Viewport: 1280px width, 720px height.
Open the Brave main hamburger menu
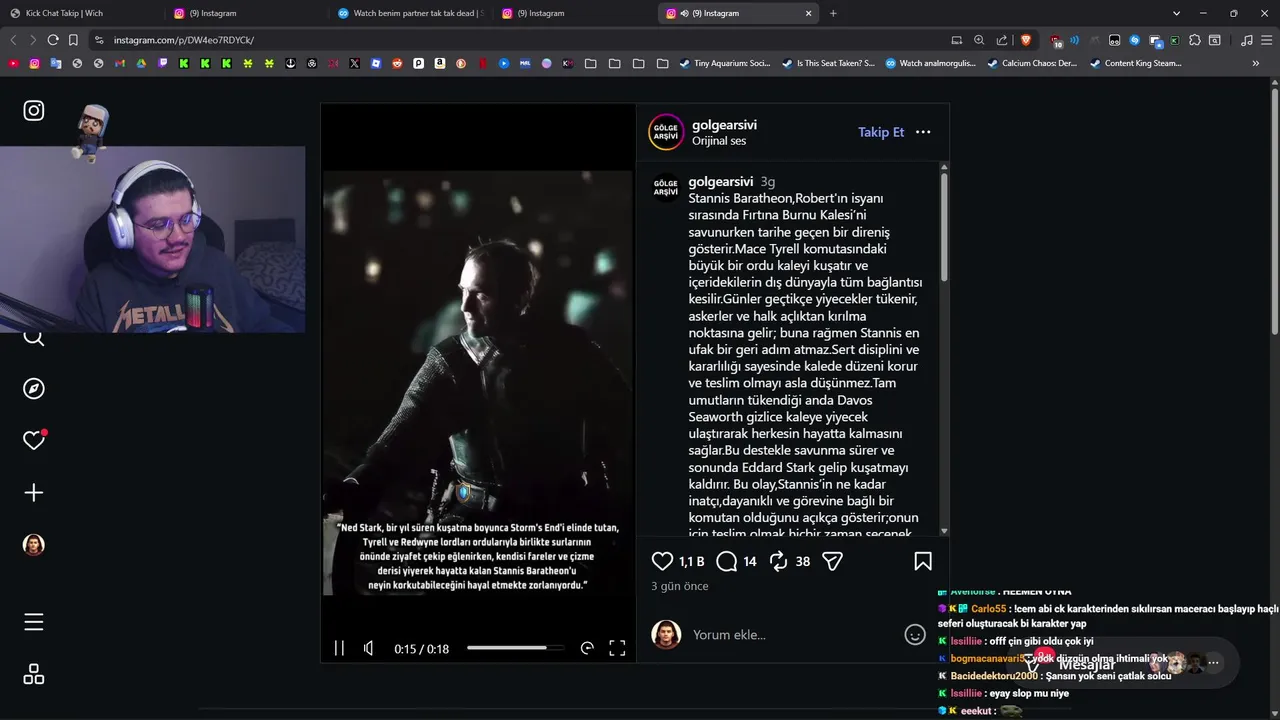(x=1267, y=40)
